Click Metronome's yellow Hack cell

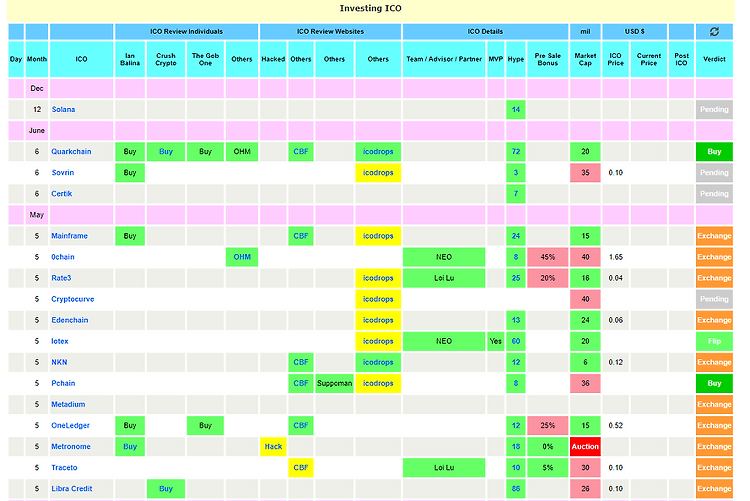pyautogui.click(x=273, y=446)
